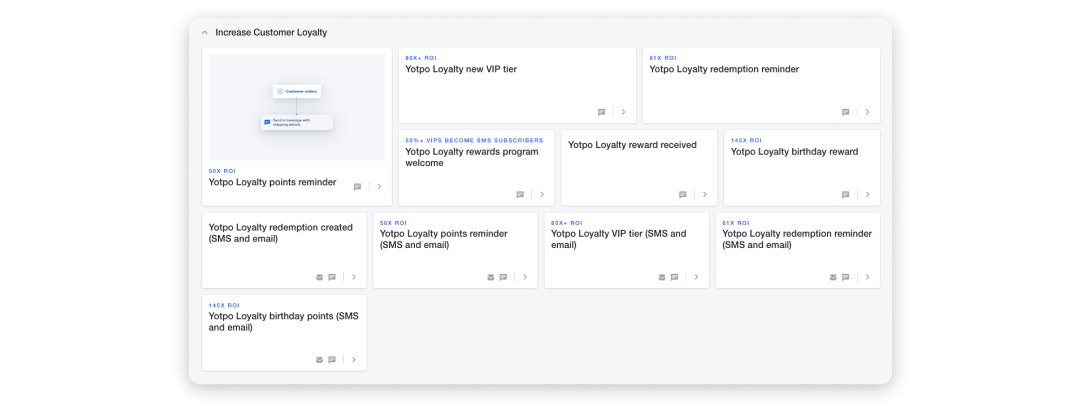Image resolution: width=1080 pixels, height=403 pixels.
Task: Click SMS icon on redemption created card
Action: click(x=332, y=277)
